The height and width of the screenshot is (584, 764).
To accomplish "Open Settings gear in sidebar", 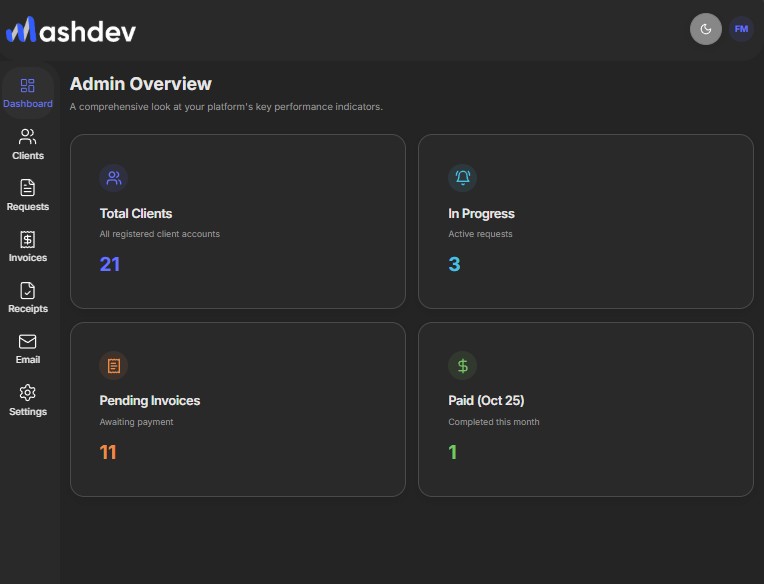I will point(28,393).
